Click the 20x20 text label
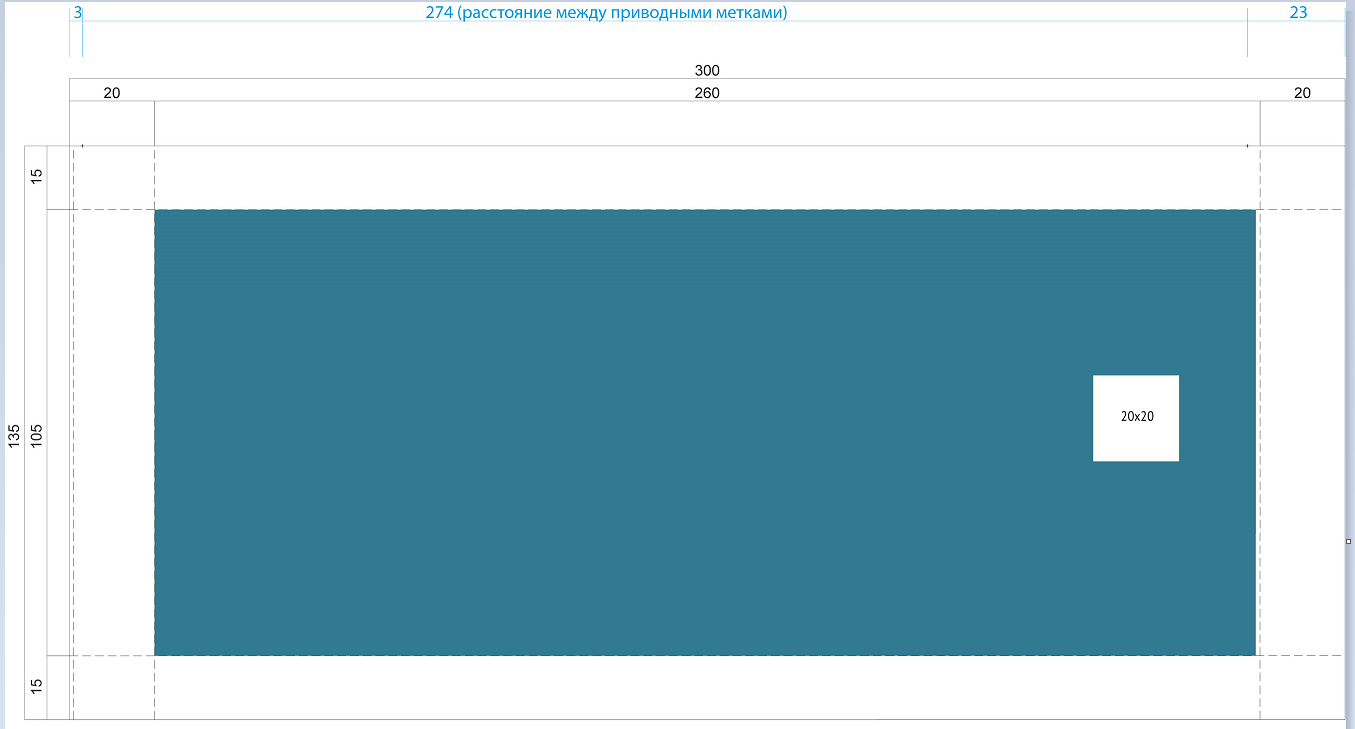This screenshot has height=729, width=1355. [x=1137, y=417]
